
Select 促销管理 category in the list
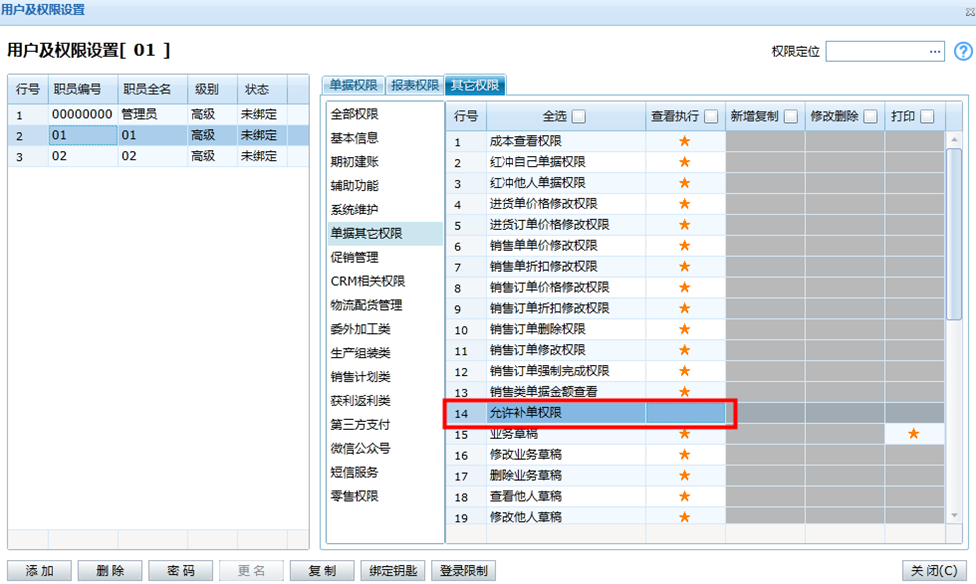[x=355, y=257]
